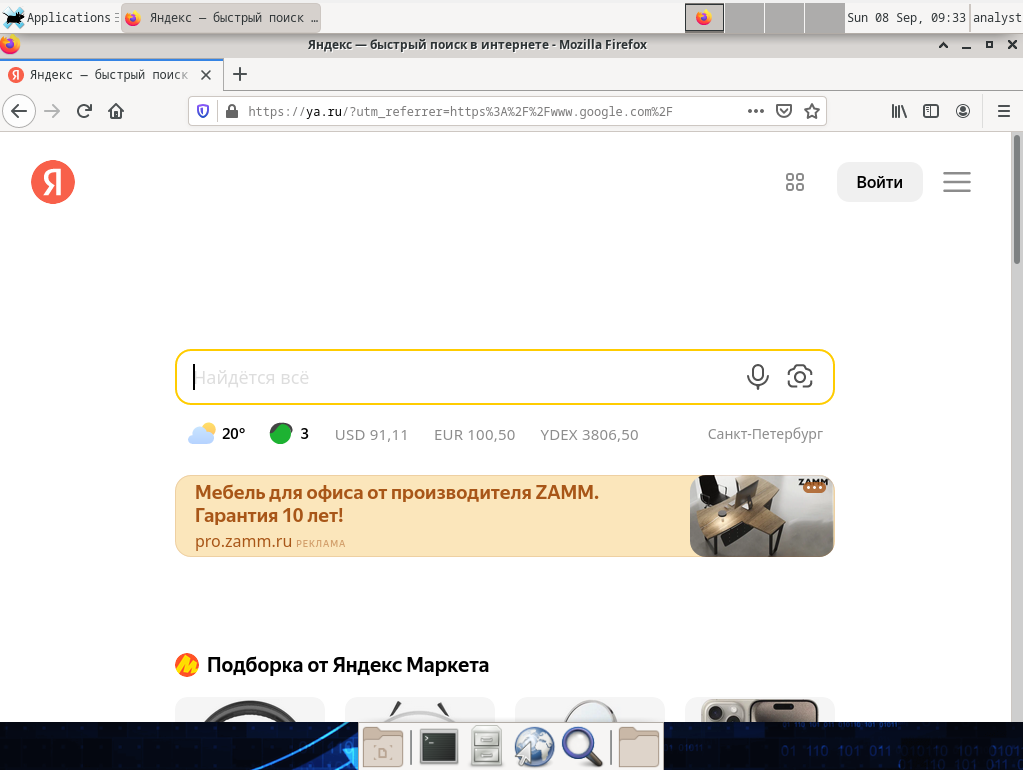Switch to the first workspace
The image size is (1023, 770).
(704, 18)
